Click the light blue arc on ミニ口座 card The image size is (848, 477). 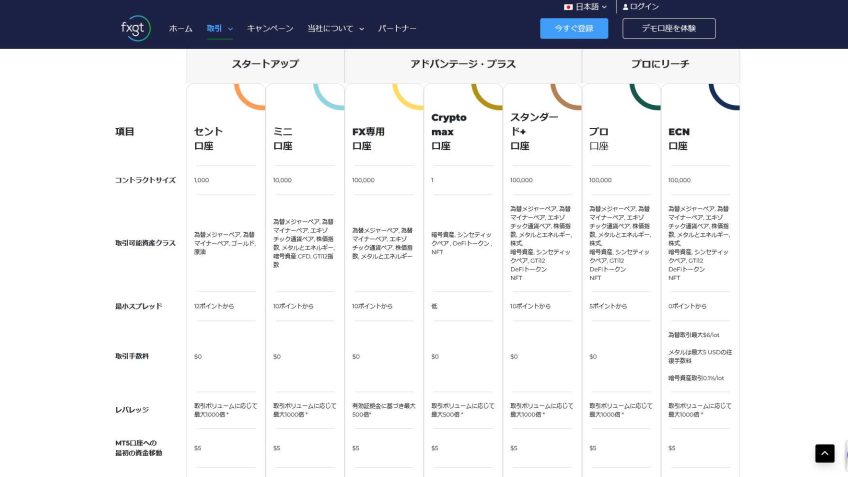pyautogui.click(x=329, y=95)
